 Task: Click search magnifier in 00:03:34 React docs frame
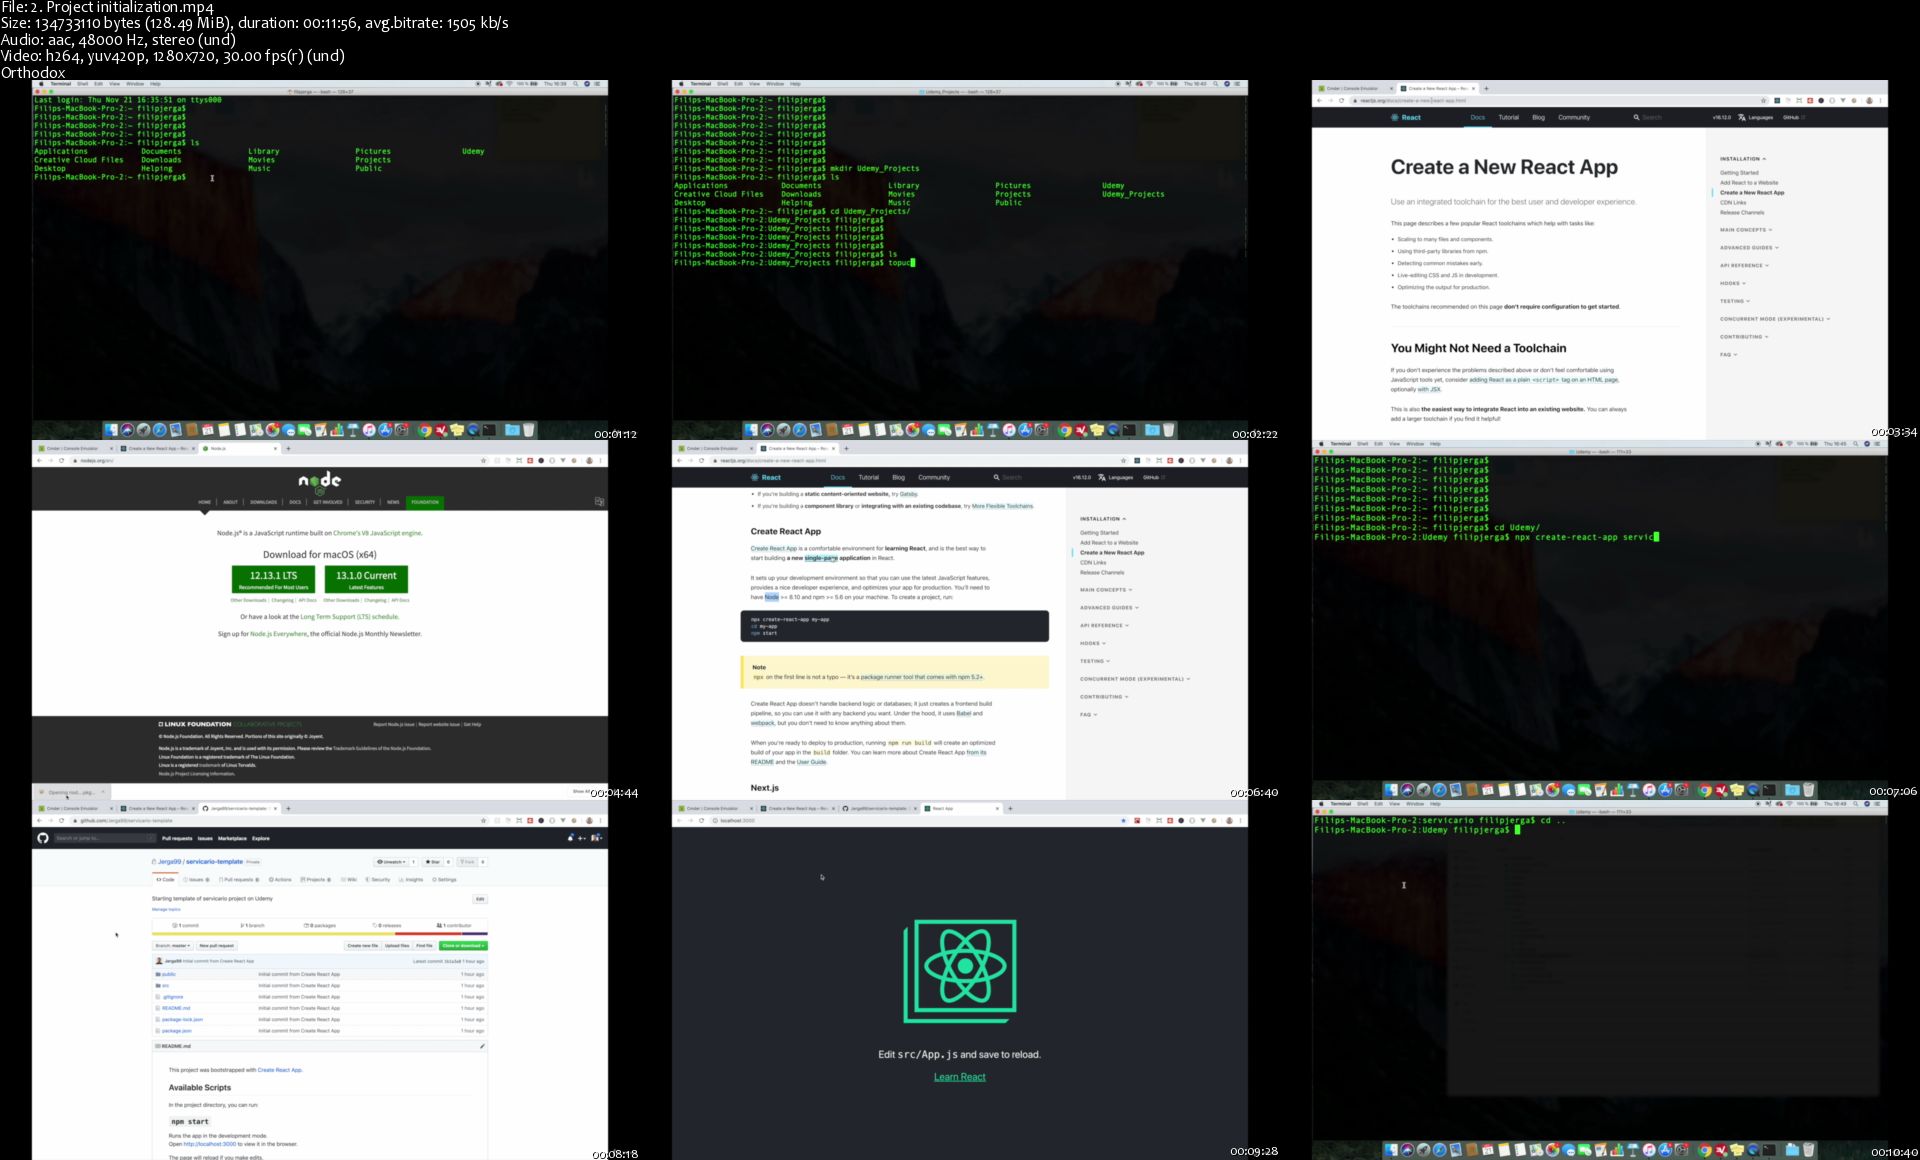1637,117
